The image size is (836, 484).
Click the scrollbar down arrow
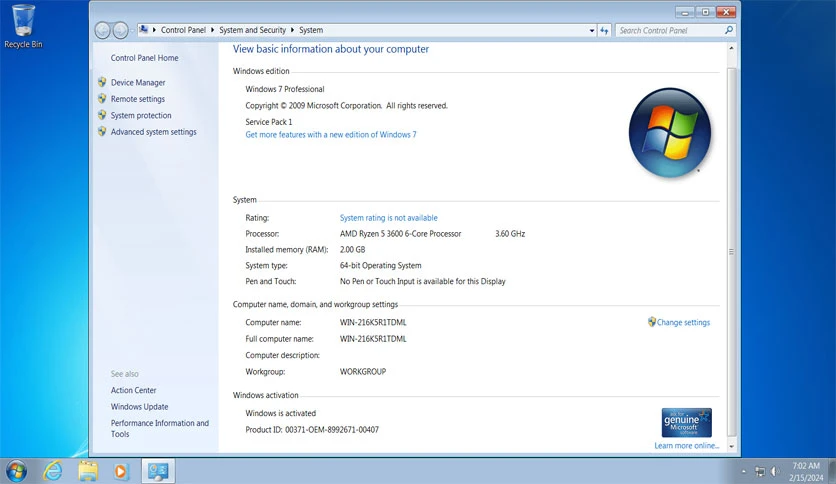pos(732,447)
